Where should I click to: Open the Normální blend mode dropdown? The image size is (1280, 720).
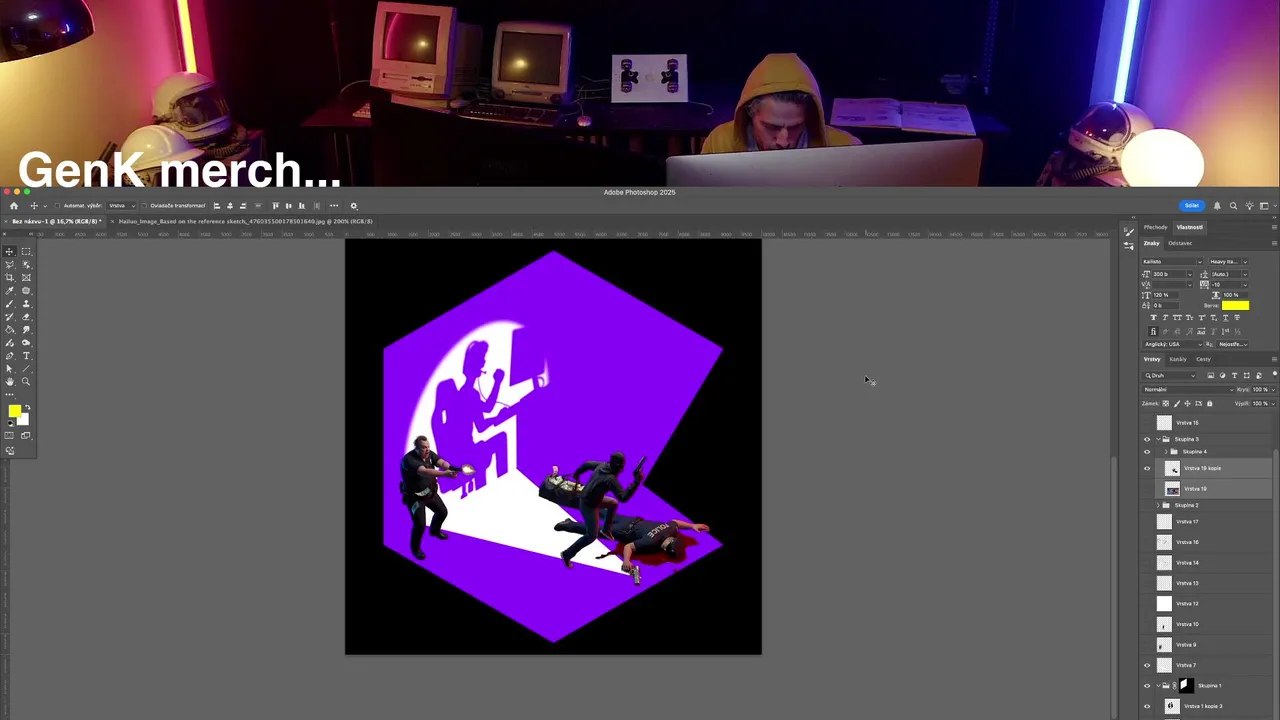pyautogui.click(x=1187, y=389)
